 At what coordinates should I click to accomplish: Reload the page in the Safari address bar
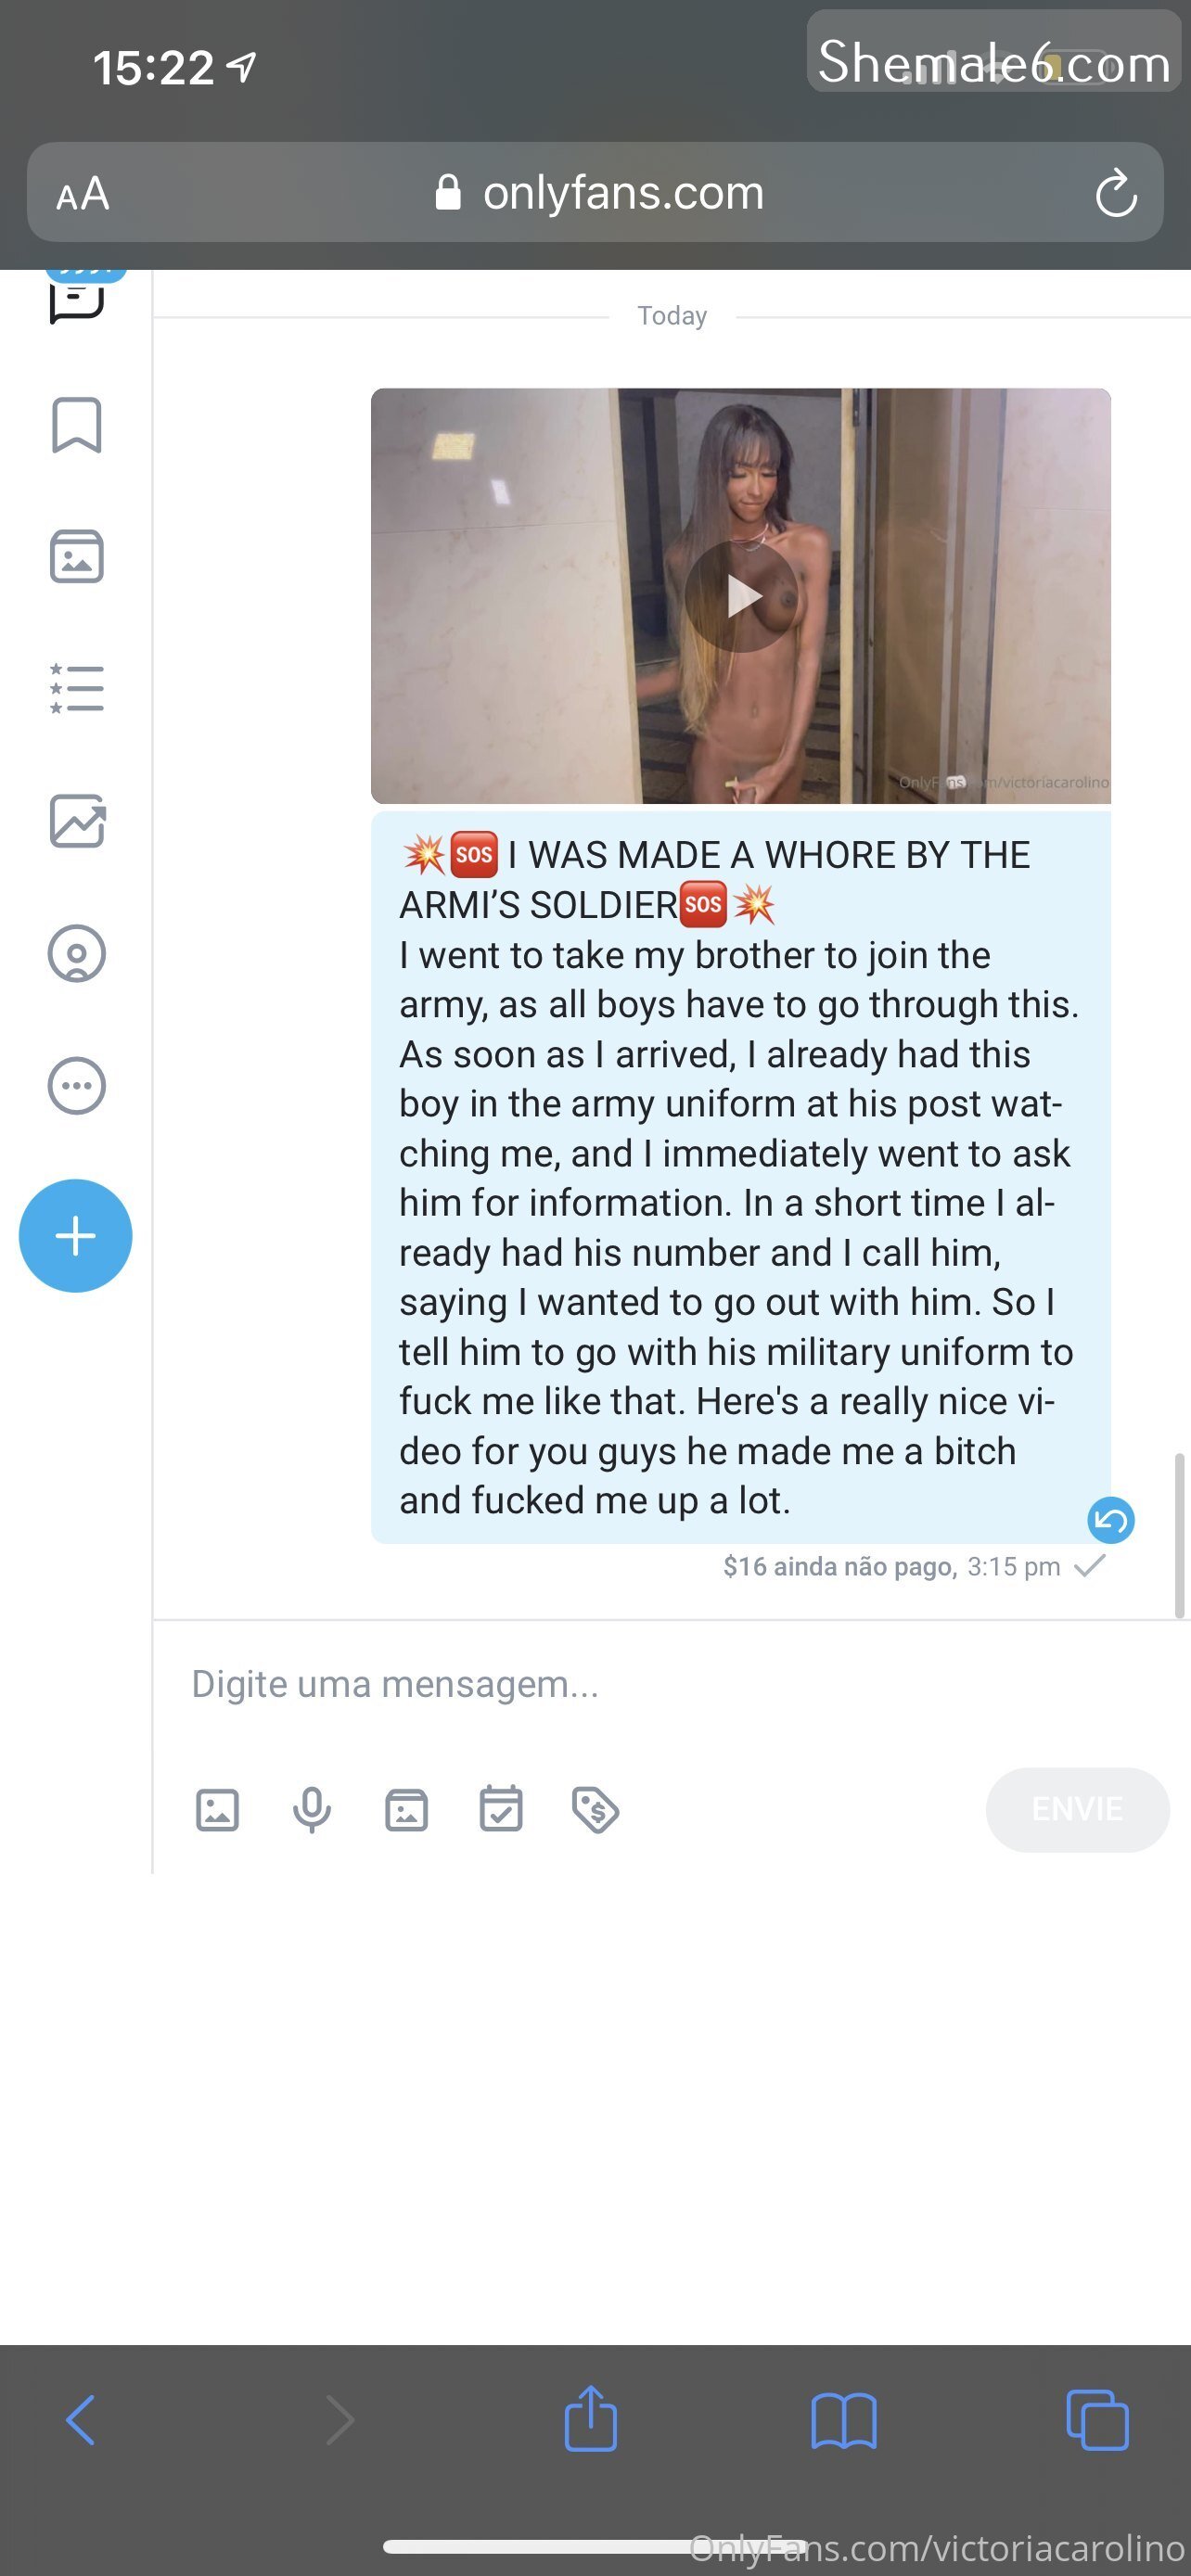click(1115, 193)
